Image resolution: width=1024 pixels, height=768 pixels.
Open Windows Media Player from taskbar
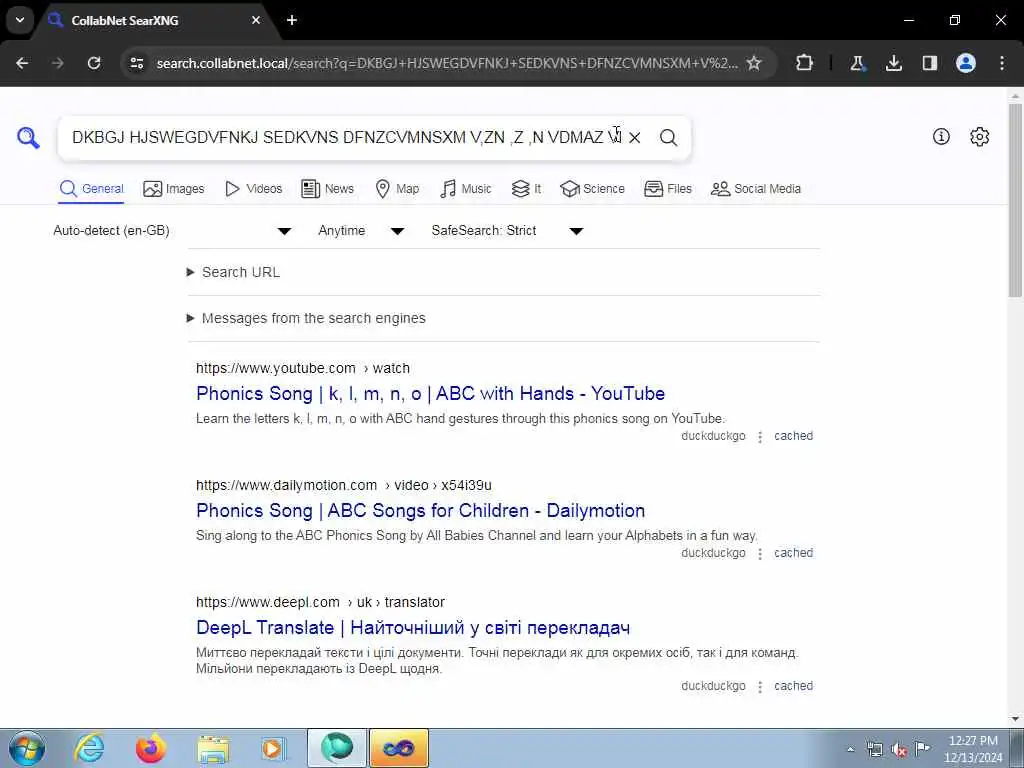tap(273, 748)
